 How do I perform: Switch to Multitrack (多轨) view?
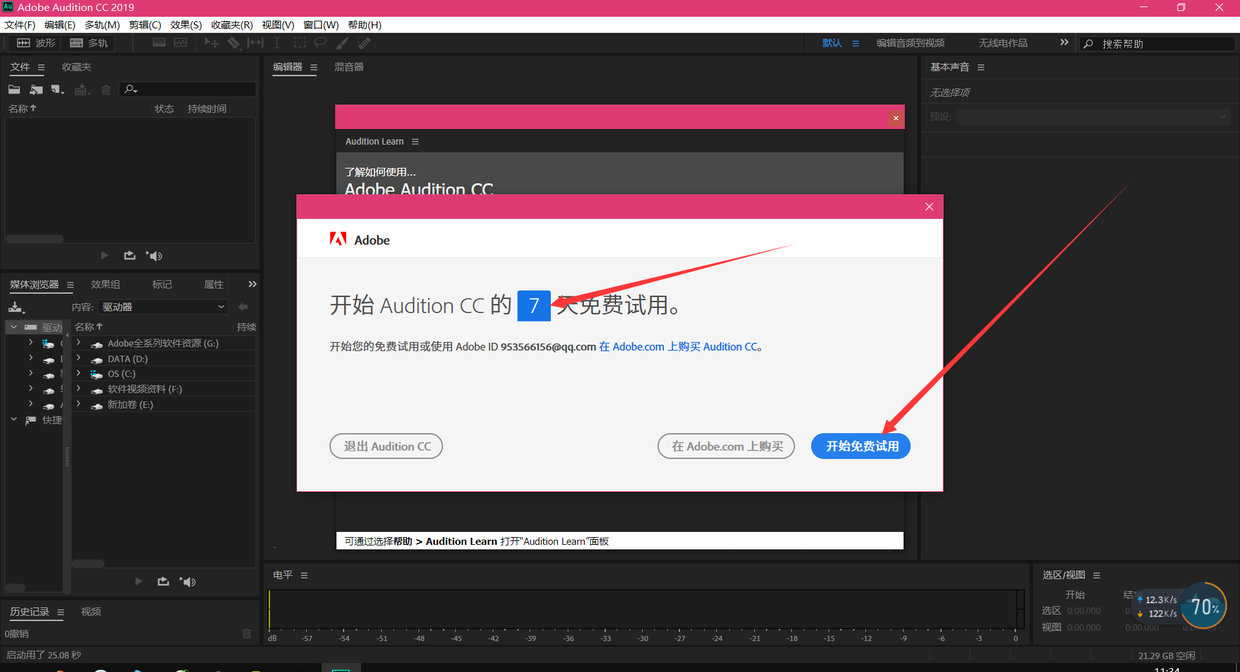pyautogui.click(x=88, y=43)
